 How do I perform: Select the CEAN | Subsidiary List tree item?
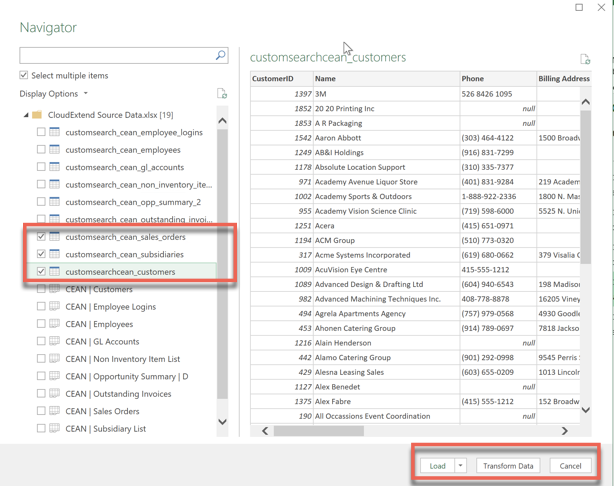point(105,428)
